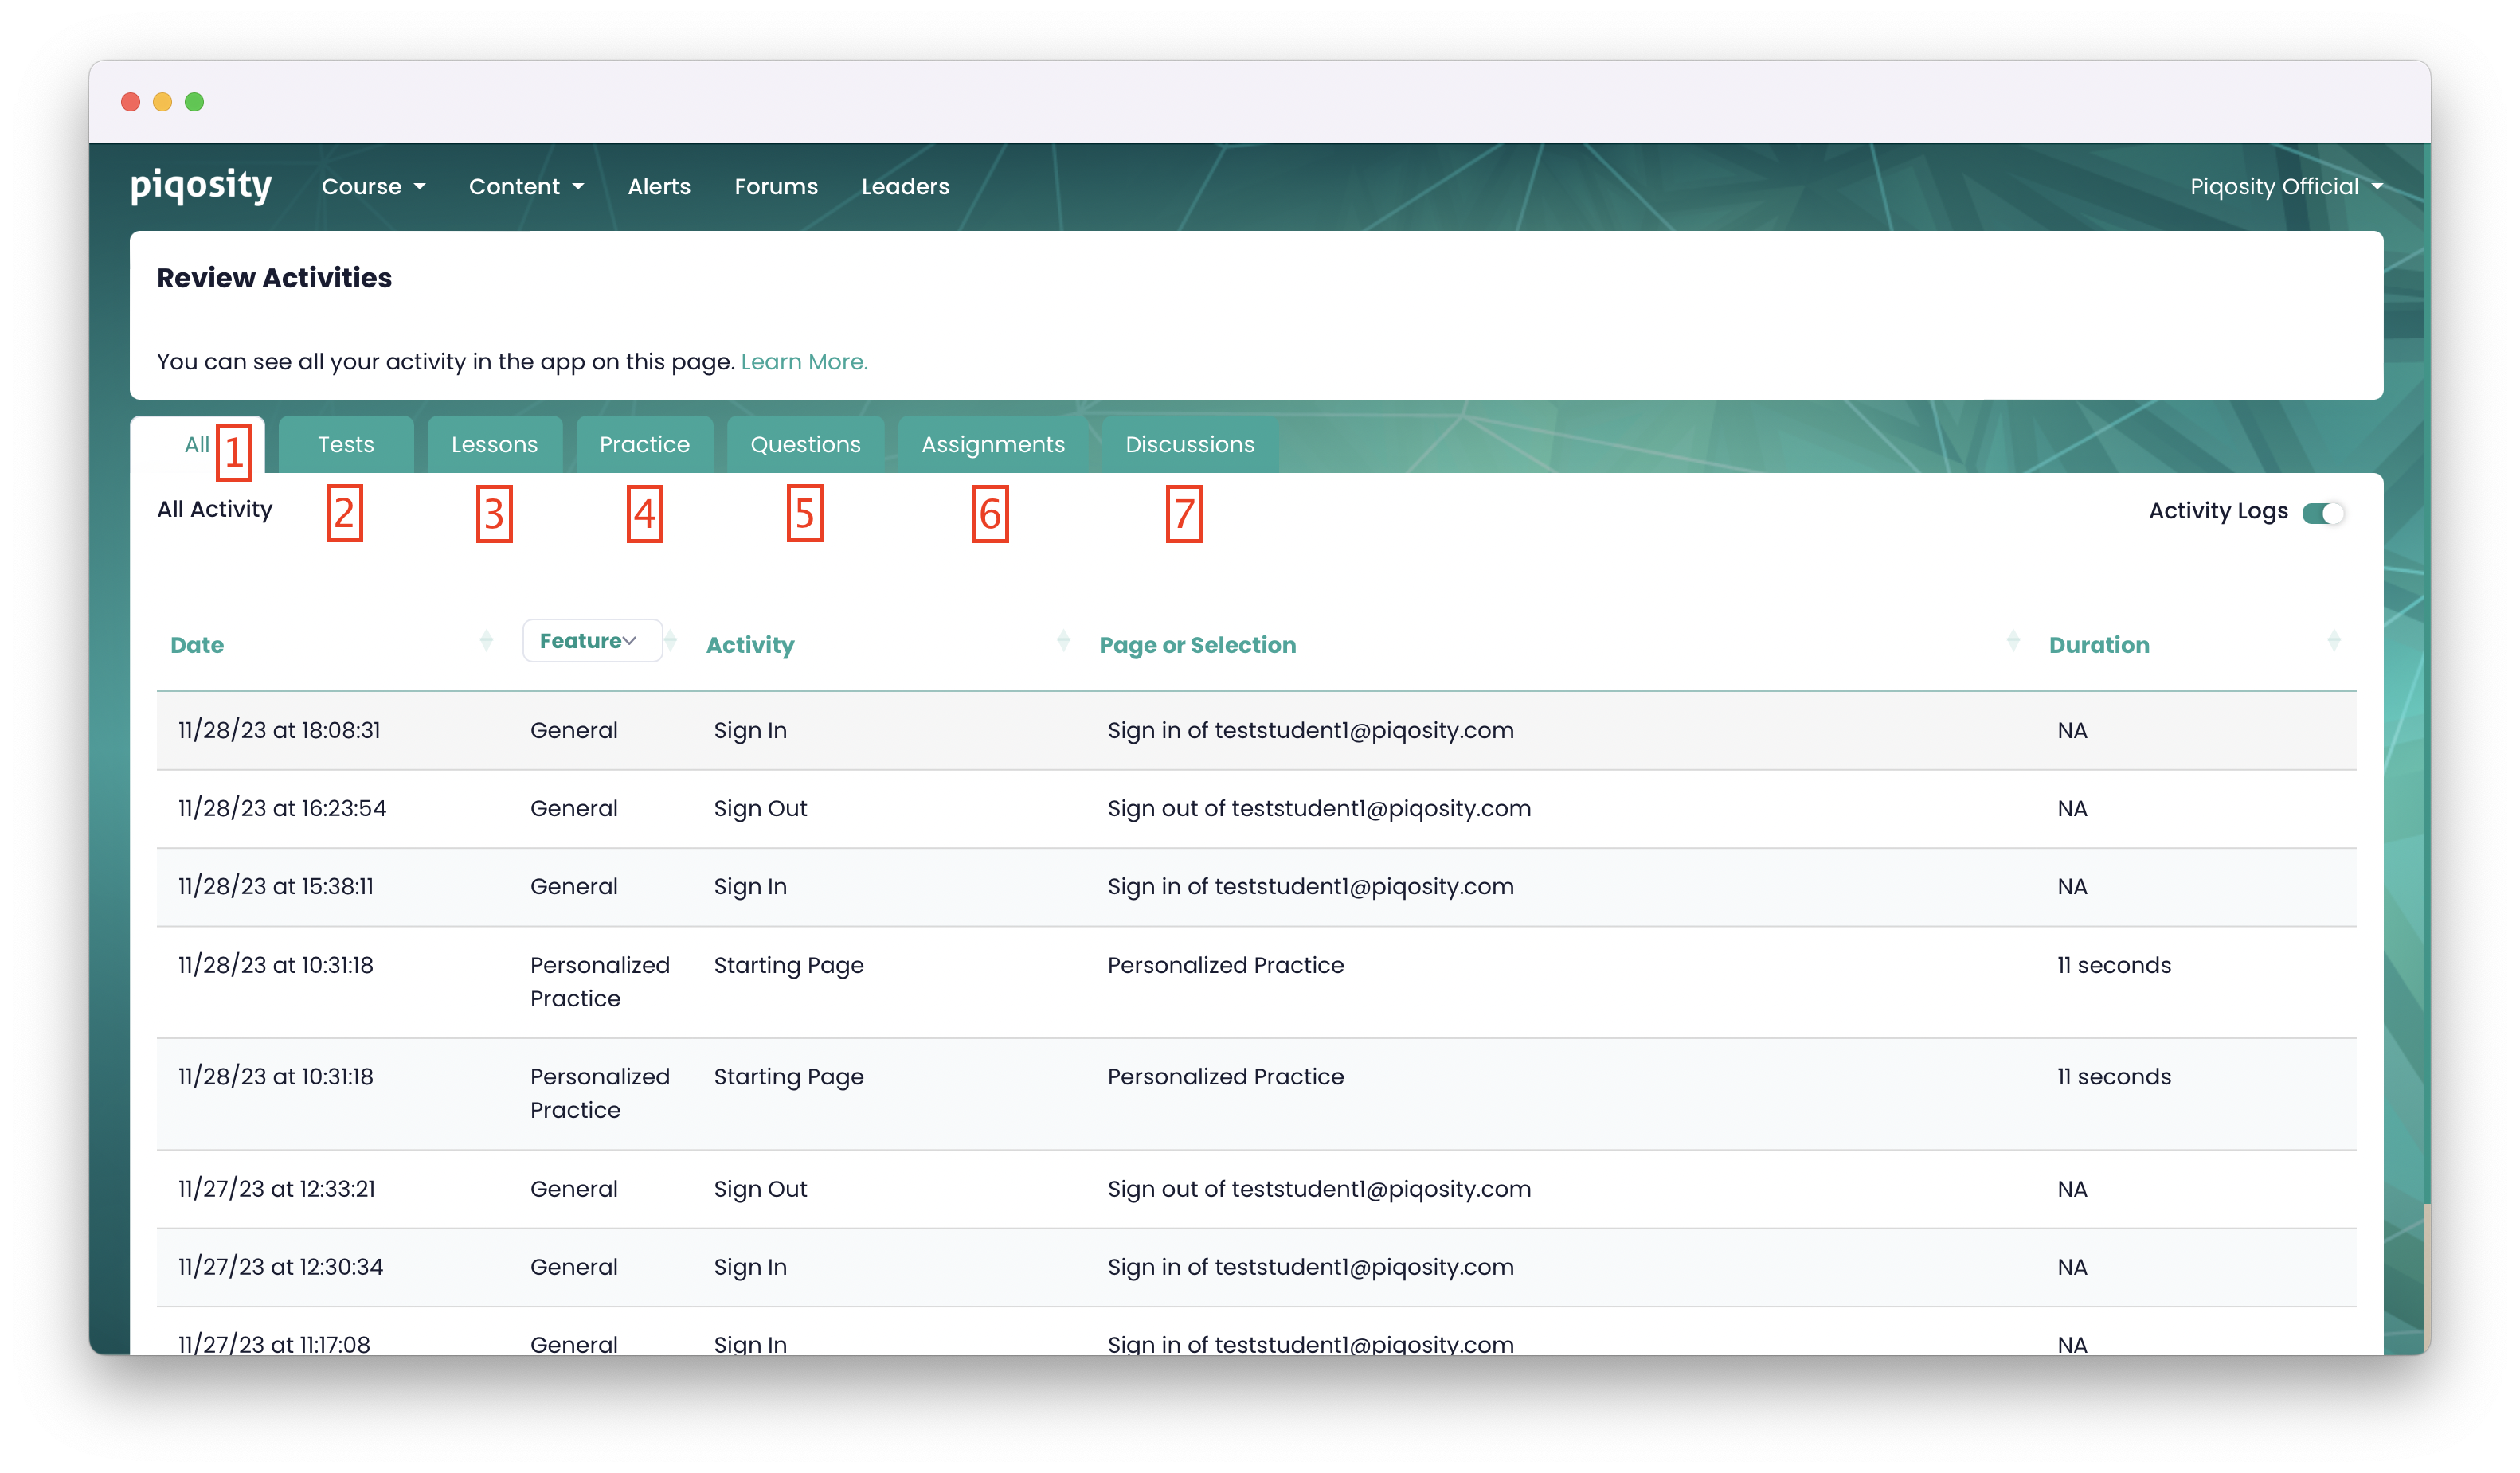Open the Discussions tab
Screen dimensions: 2520x1473
pos(1189,445)
